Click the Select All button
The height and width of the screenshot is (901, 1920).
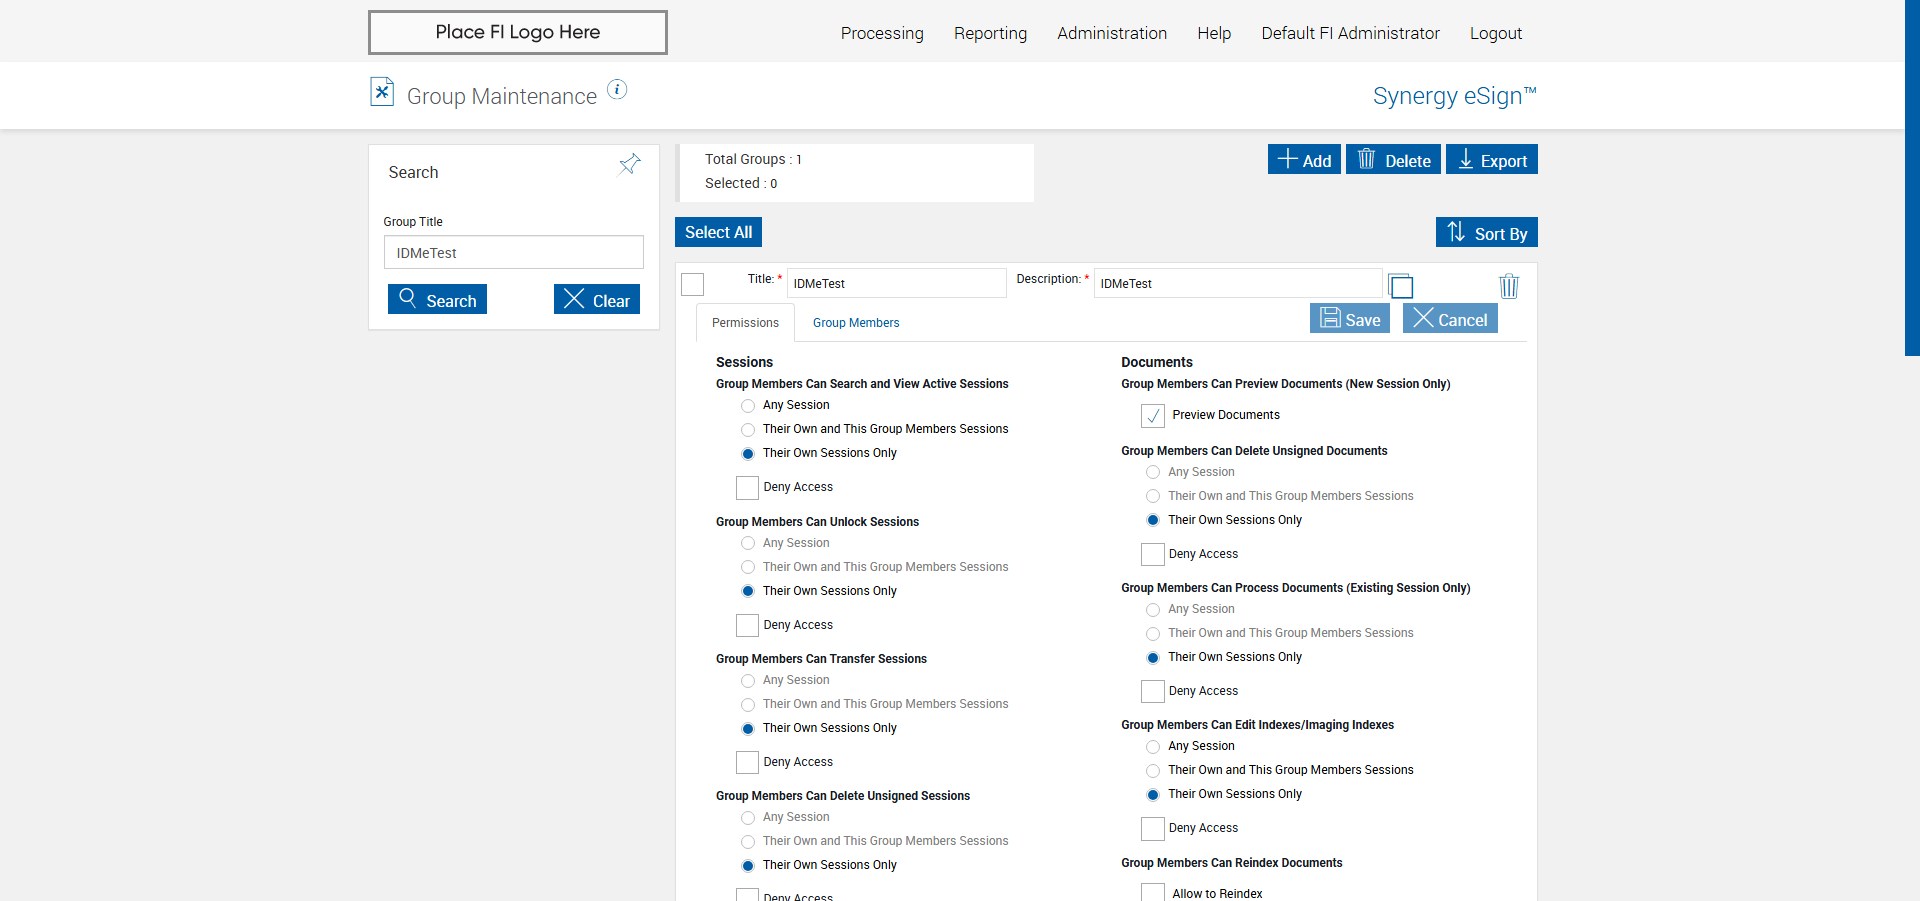tap(718, 232)
